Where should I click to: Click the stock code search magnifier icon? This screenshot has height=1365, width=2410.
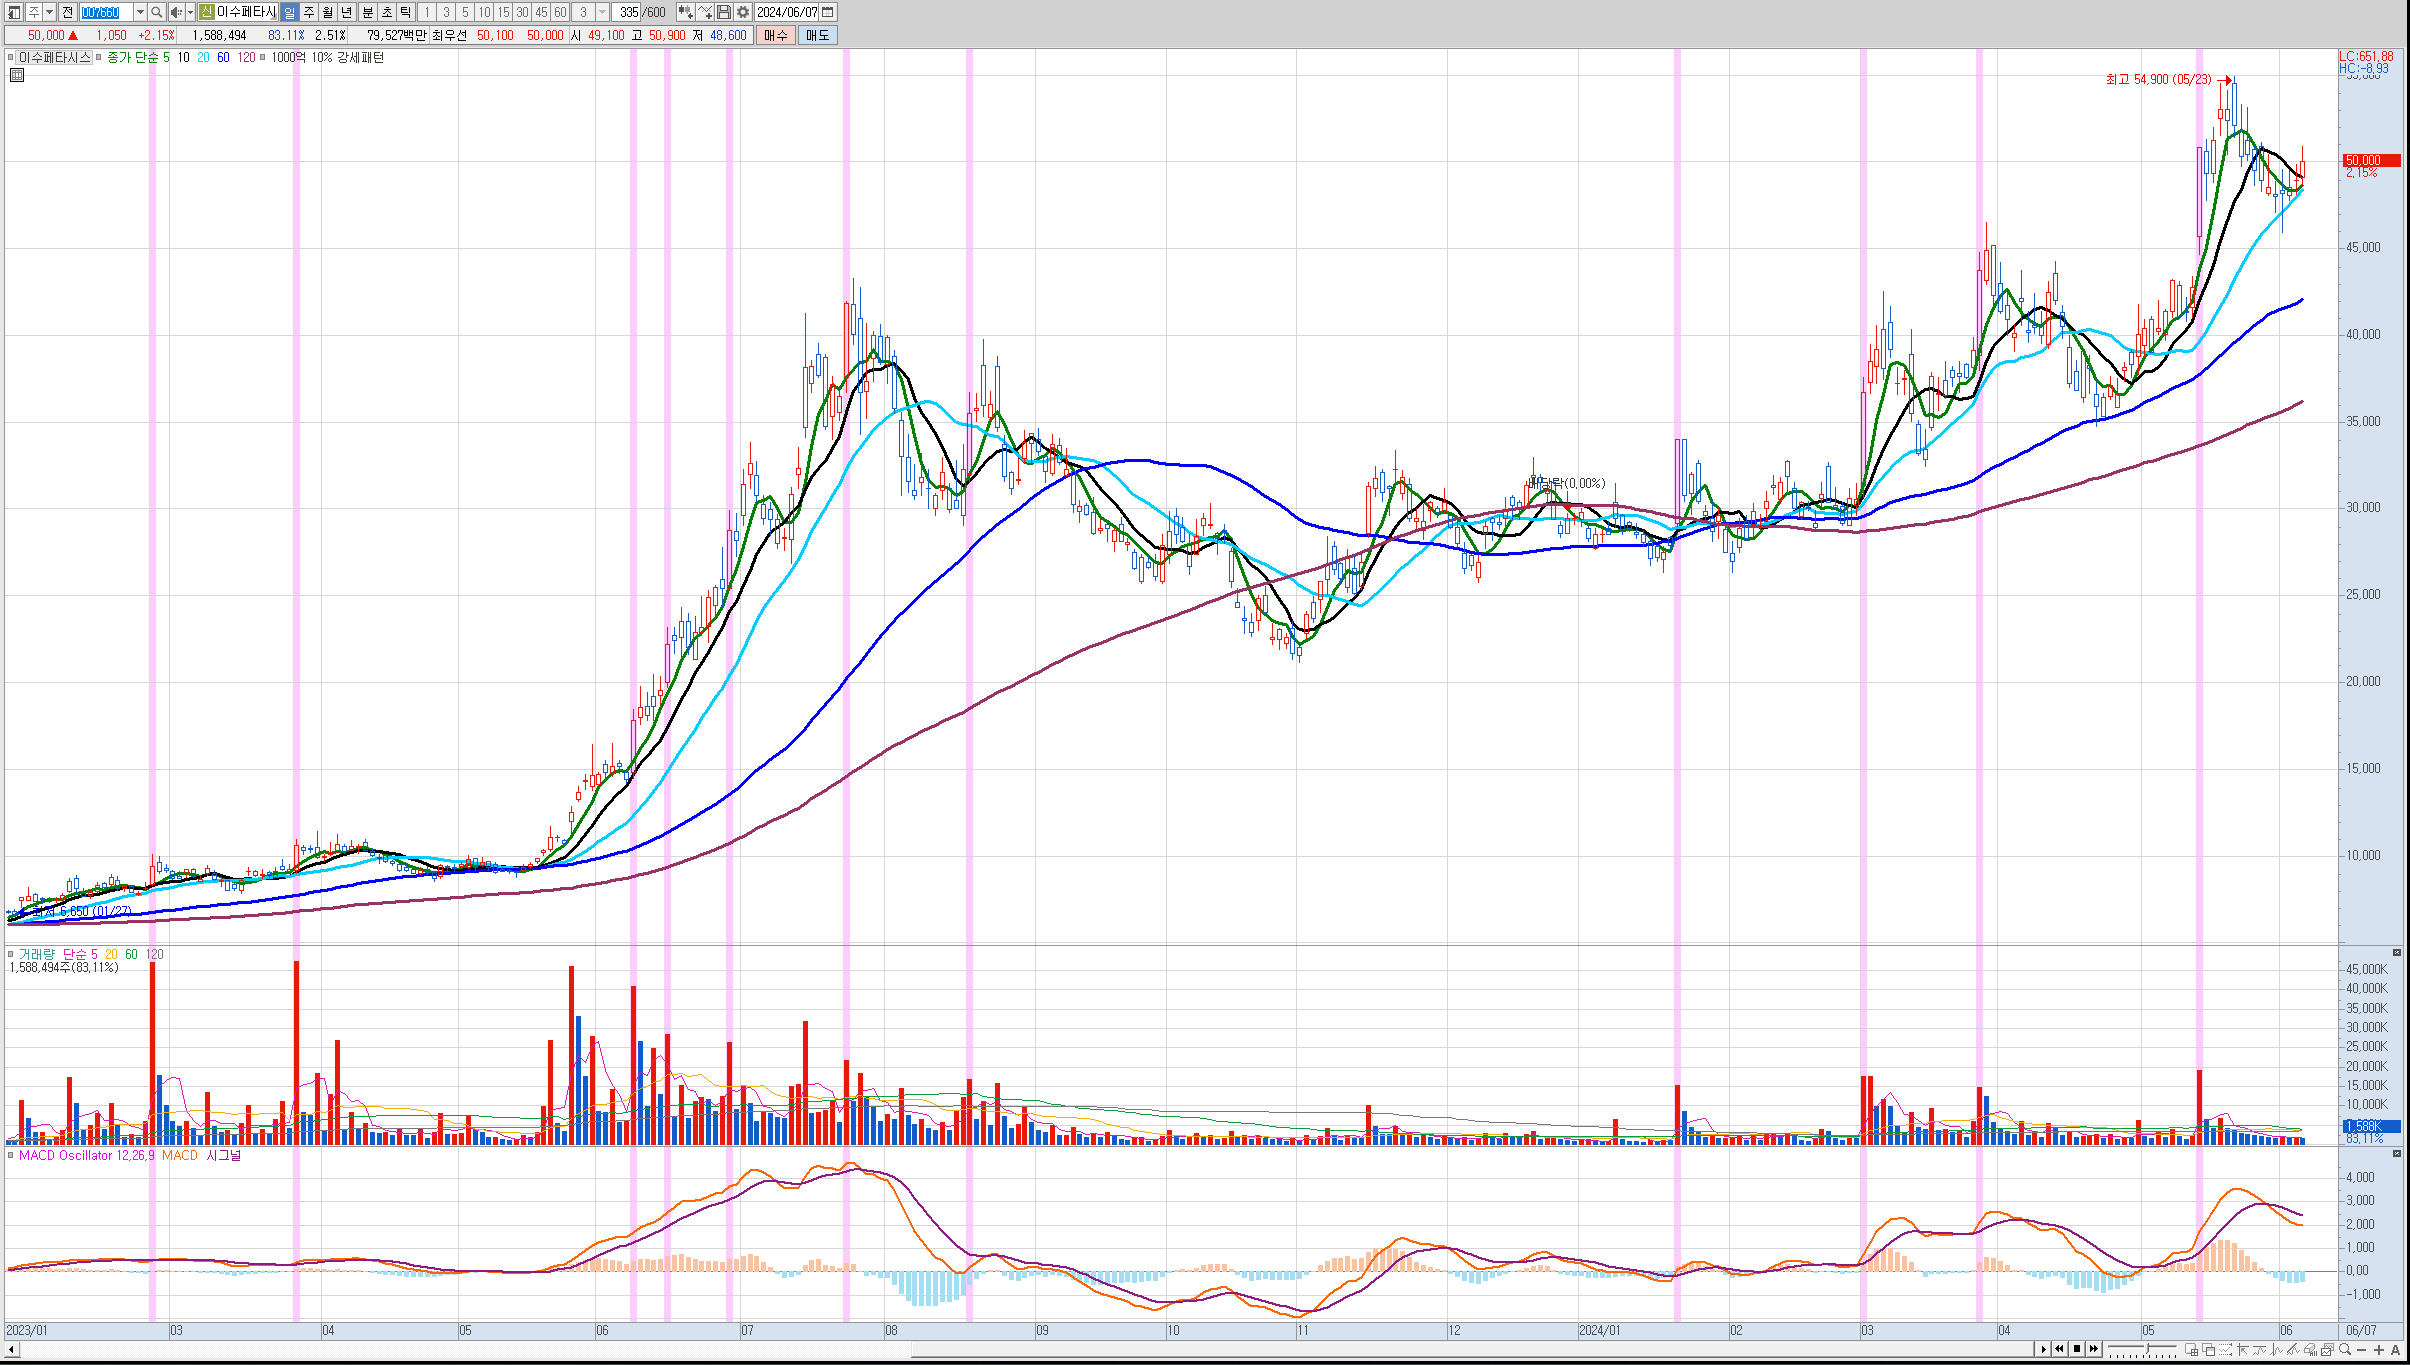[157, 12]
